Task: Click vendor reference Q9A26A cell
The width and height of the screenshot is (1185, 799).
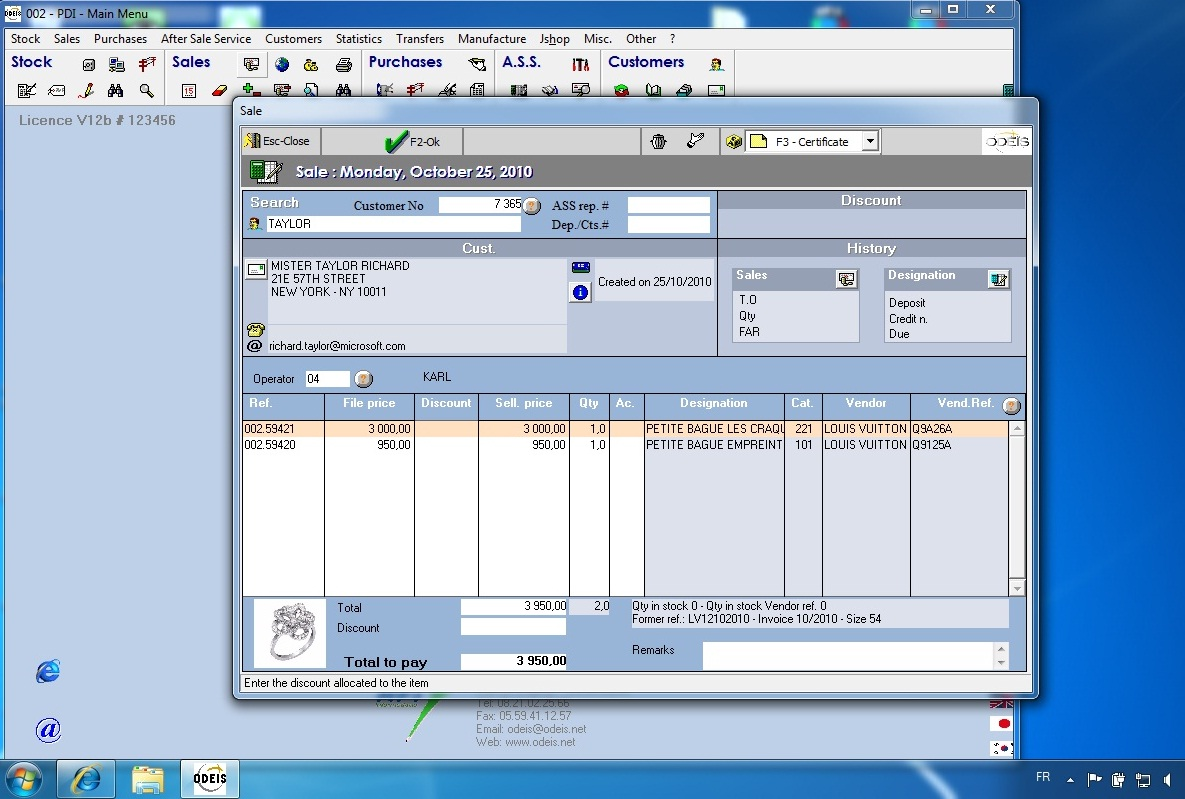Action: coord(958,429)
